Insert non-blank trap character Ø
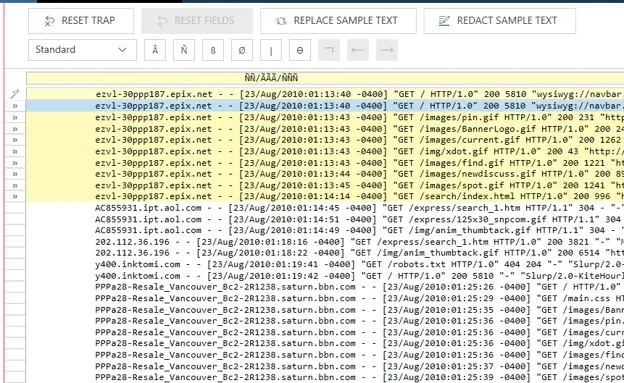 click(x=242, y=50)
